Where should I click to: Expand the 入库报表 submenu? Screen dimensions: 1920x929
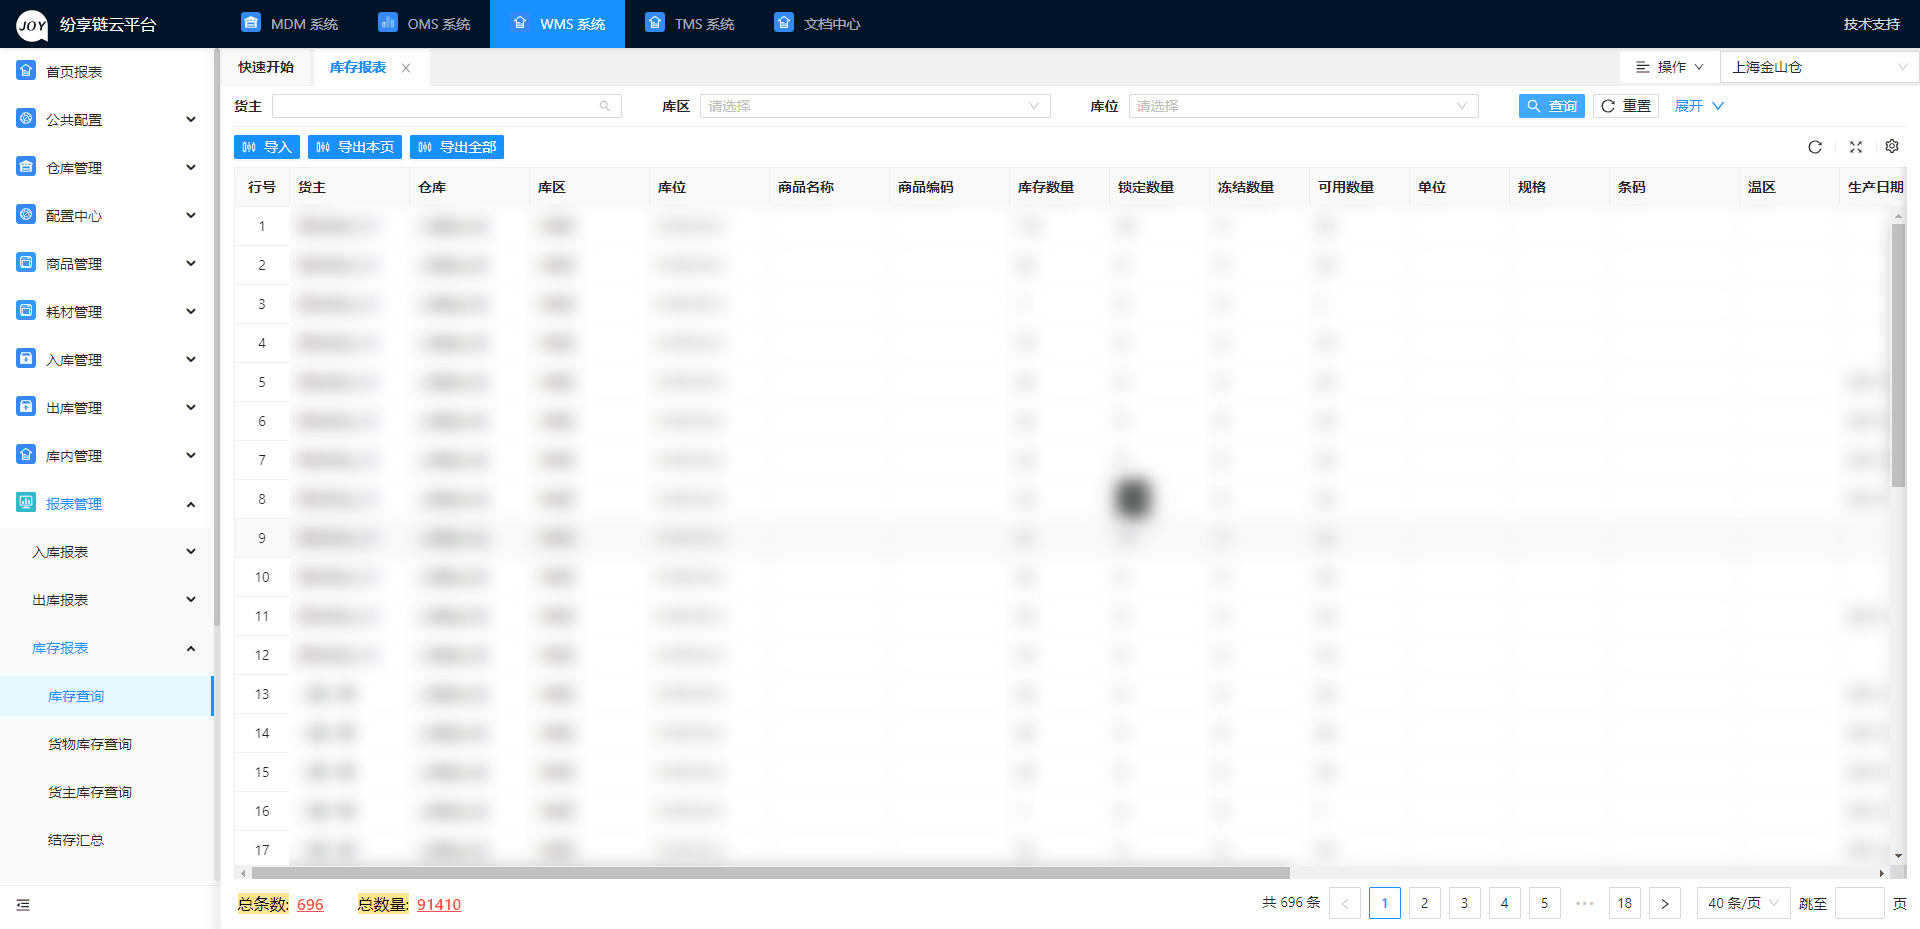click(107, 552)
